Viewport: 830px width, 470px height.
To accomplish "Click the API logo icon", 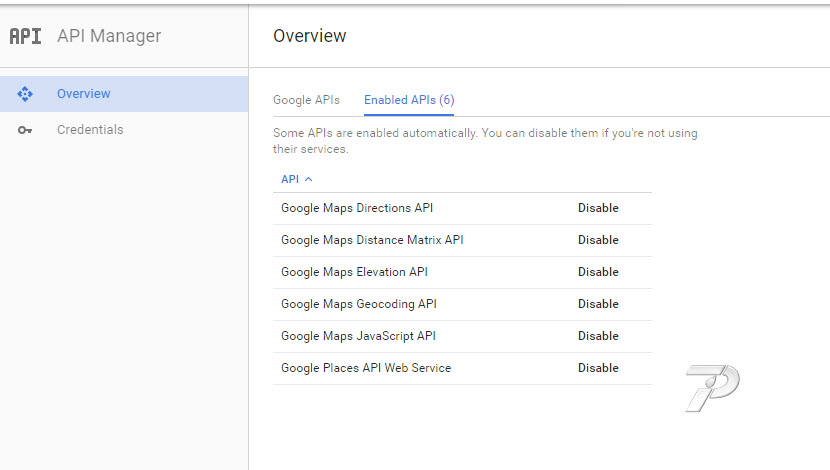I will click(25, 36).
